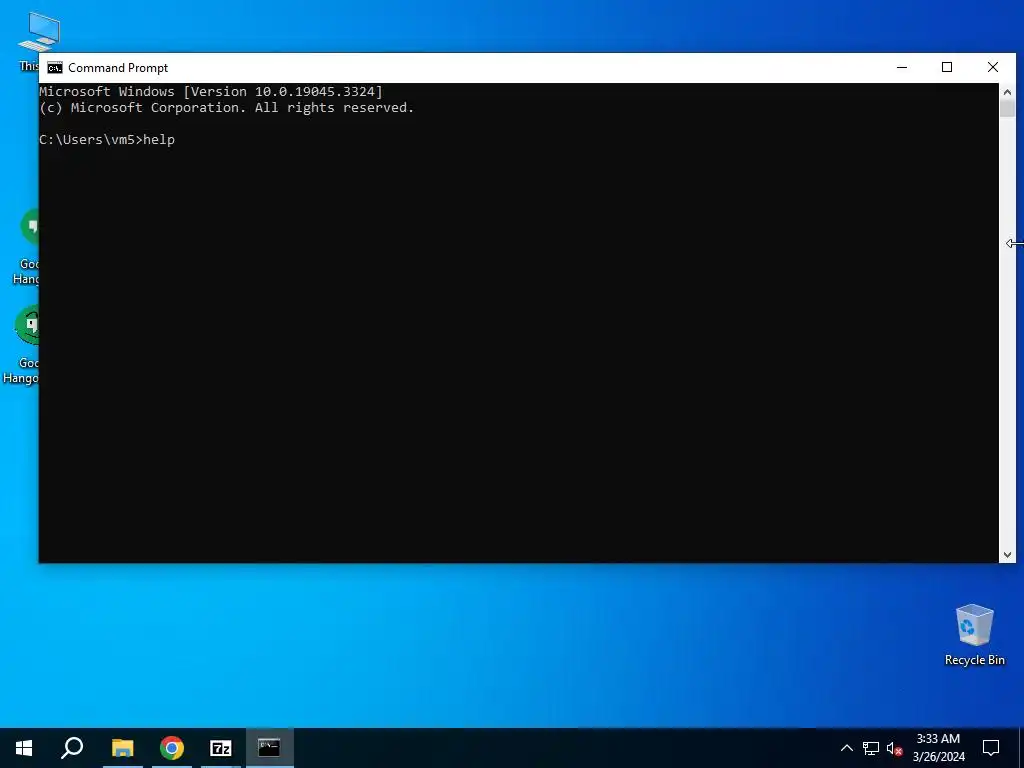The height and width of the screenshot is (768, 1024).
Task: Click the scrollbar up arrow in Command Prompt
Action: point(1007,91)
